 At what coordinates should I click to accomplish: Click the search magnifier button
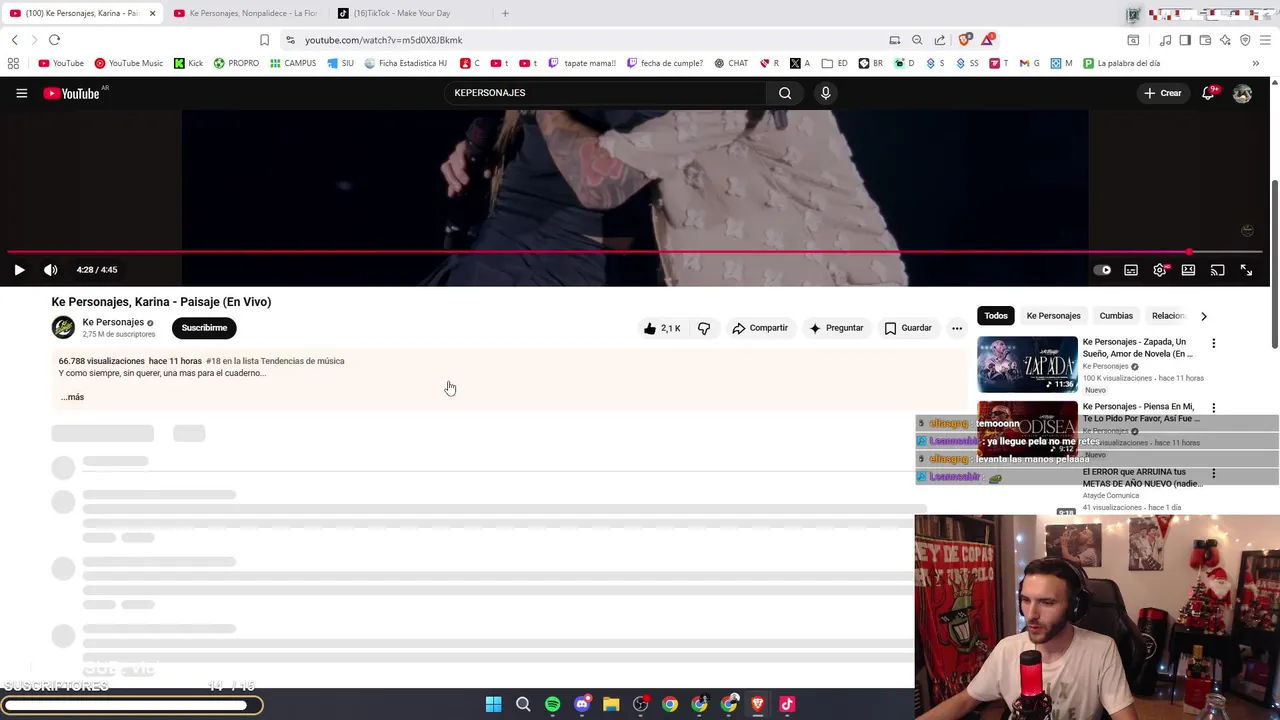(x=785, y=93)
